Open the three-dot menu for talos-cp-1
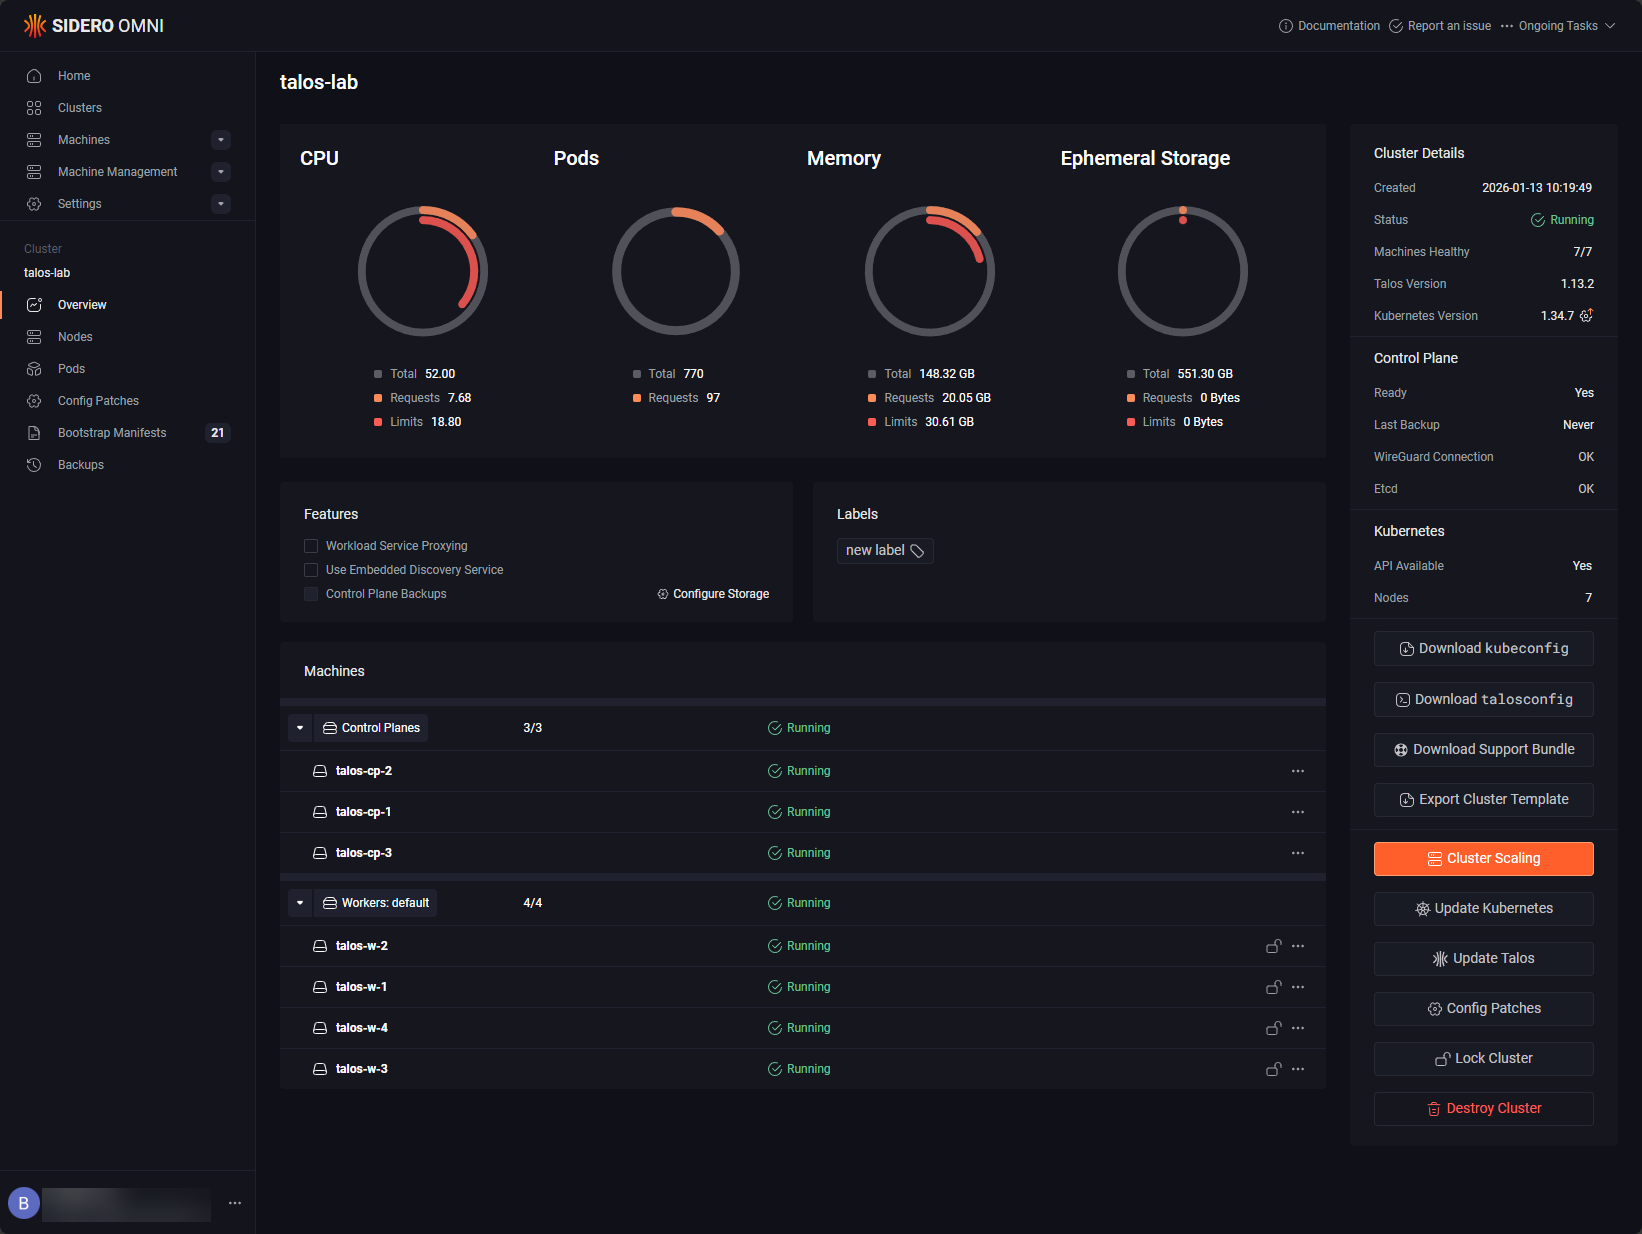This screenshot has width=1642, height=1234. click(x=1298, y=812)
